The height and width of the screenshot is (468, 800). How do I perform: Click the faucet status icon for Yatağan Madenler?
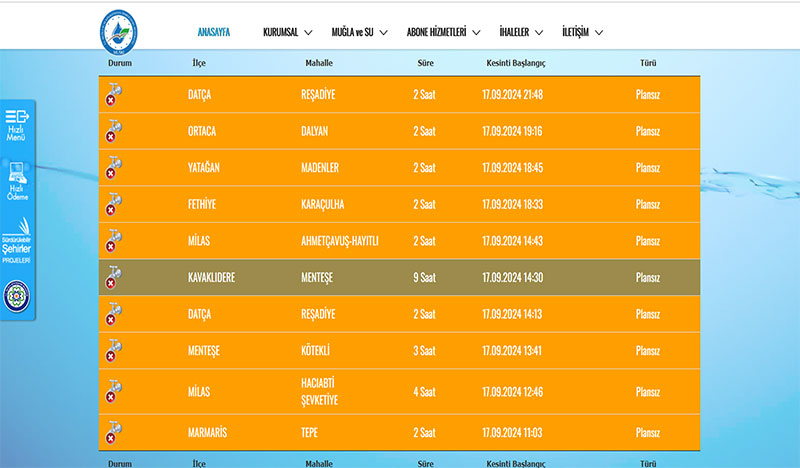pyautogui.click(x=112, y=167)
